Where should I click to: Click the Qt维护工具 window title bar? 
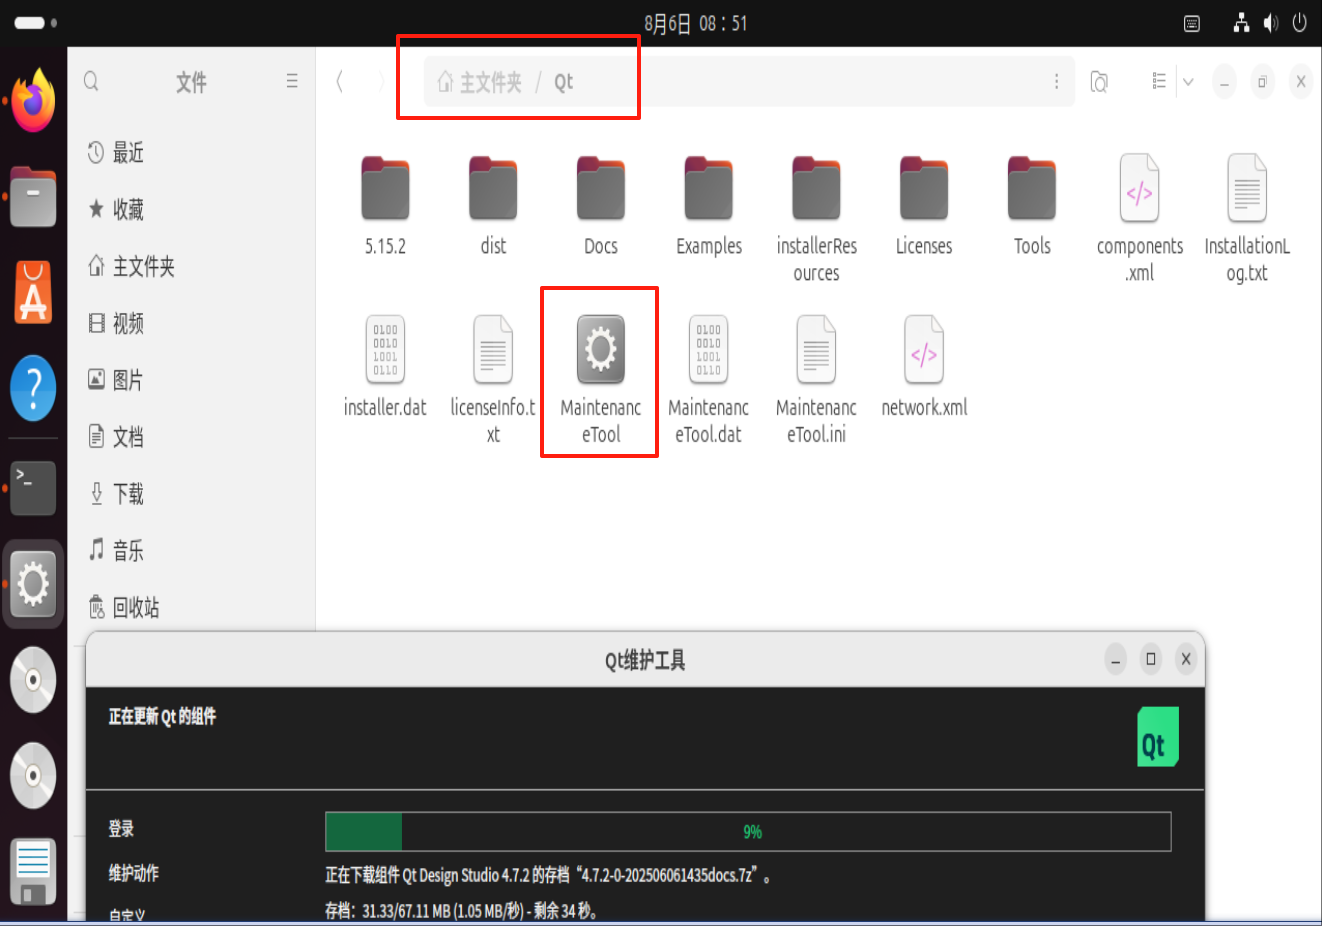point(645,660)
